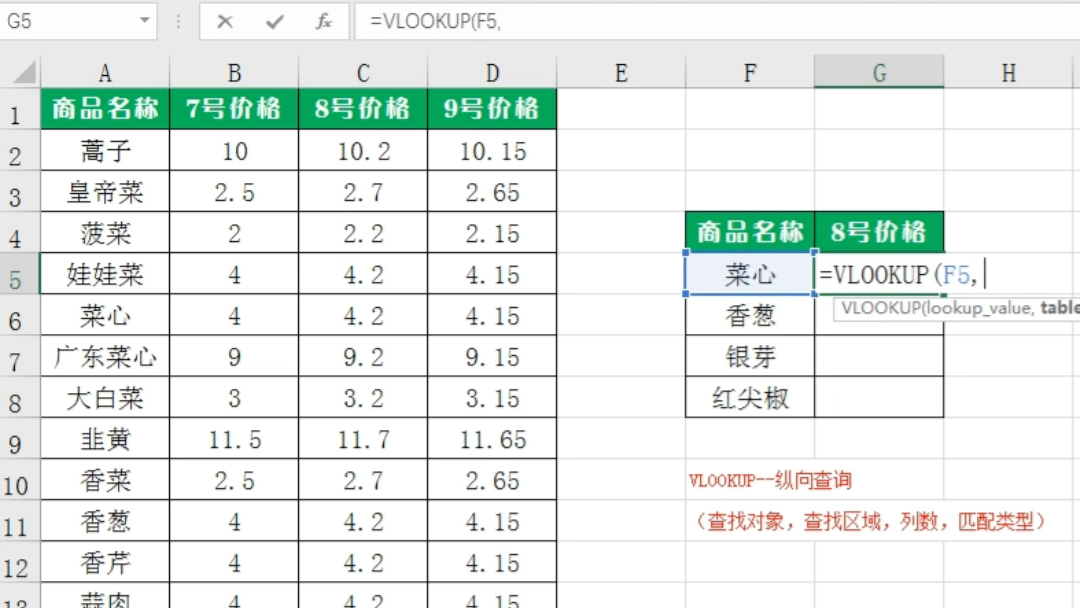Click the cell containing 皇帝菜

pyautogui.click(x=105, y=191)
